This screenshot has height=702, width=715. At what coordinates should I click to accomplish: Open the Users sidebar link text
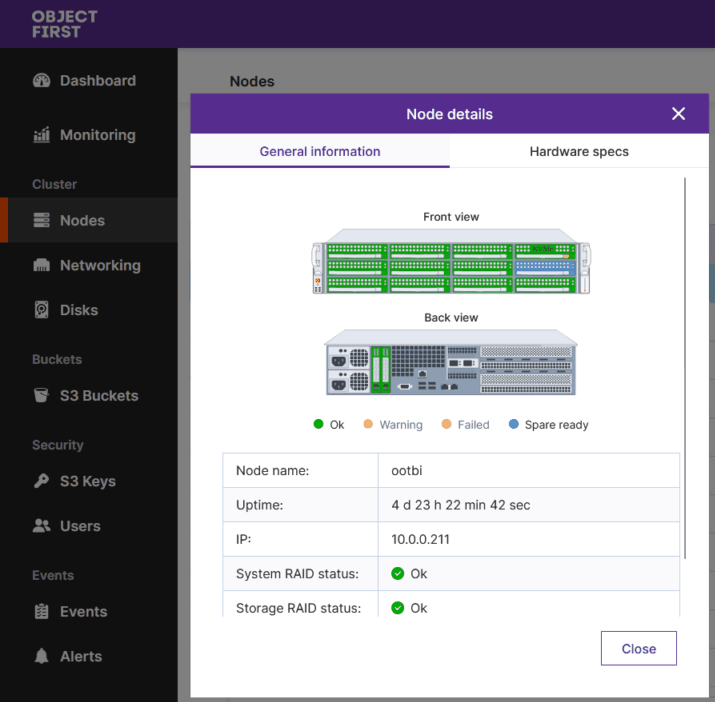click(x=80, y=526)
